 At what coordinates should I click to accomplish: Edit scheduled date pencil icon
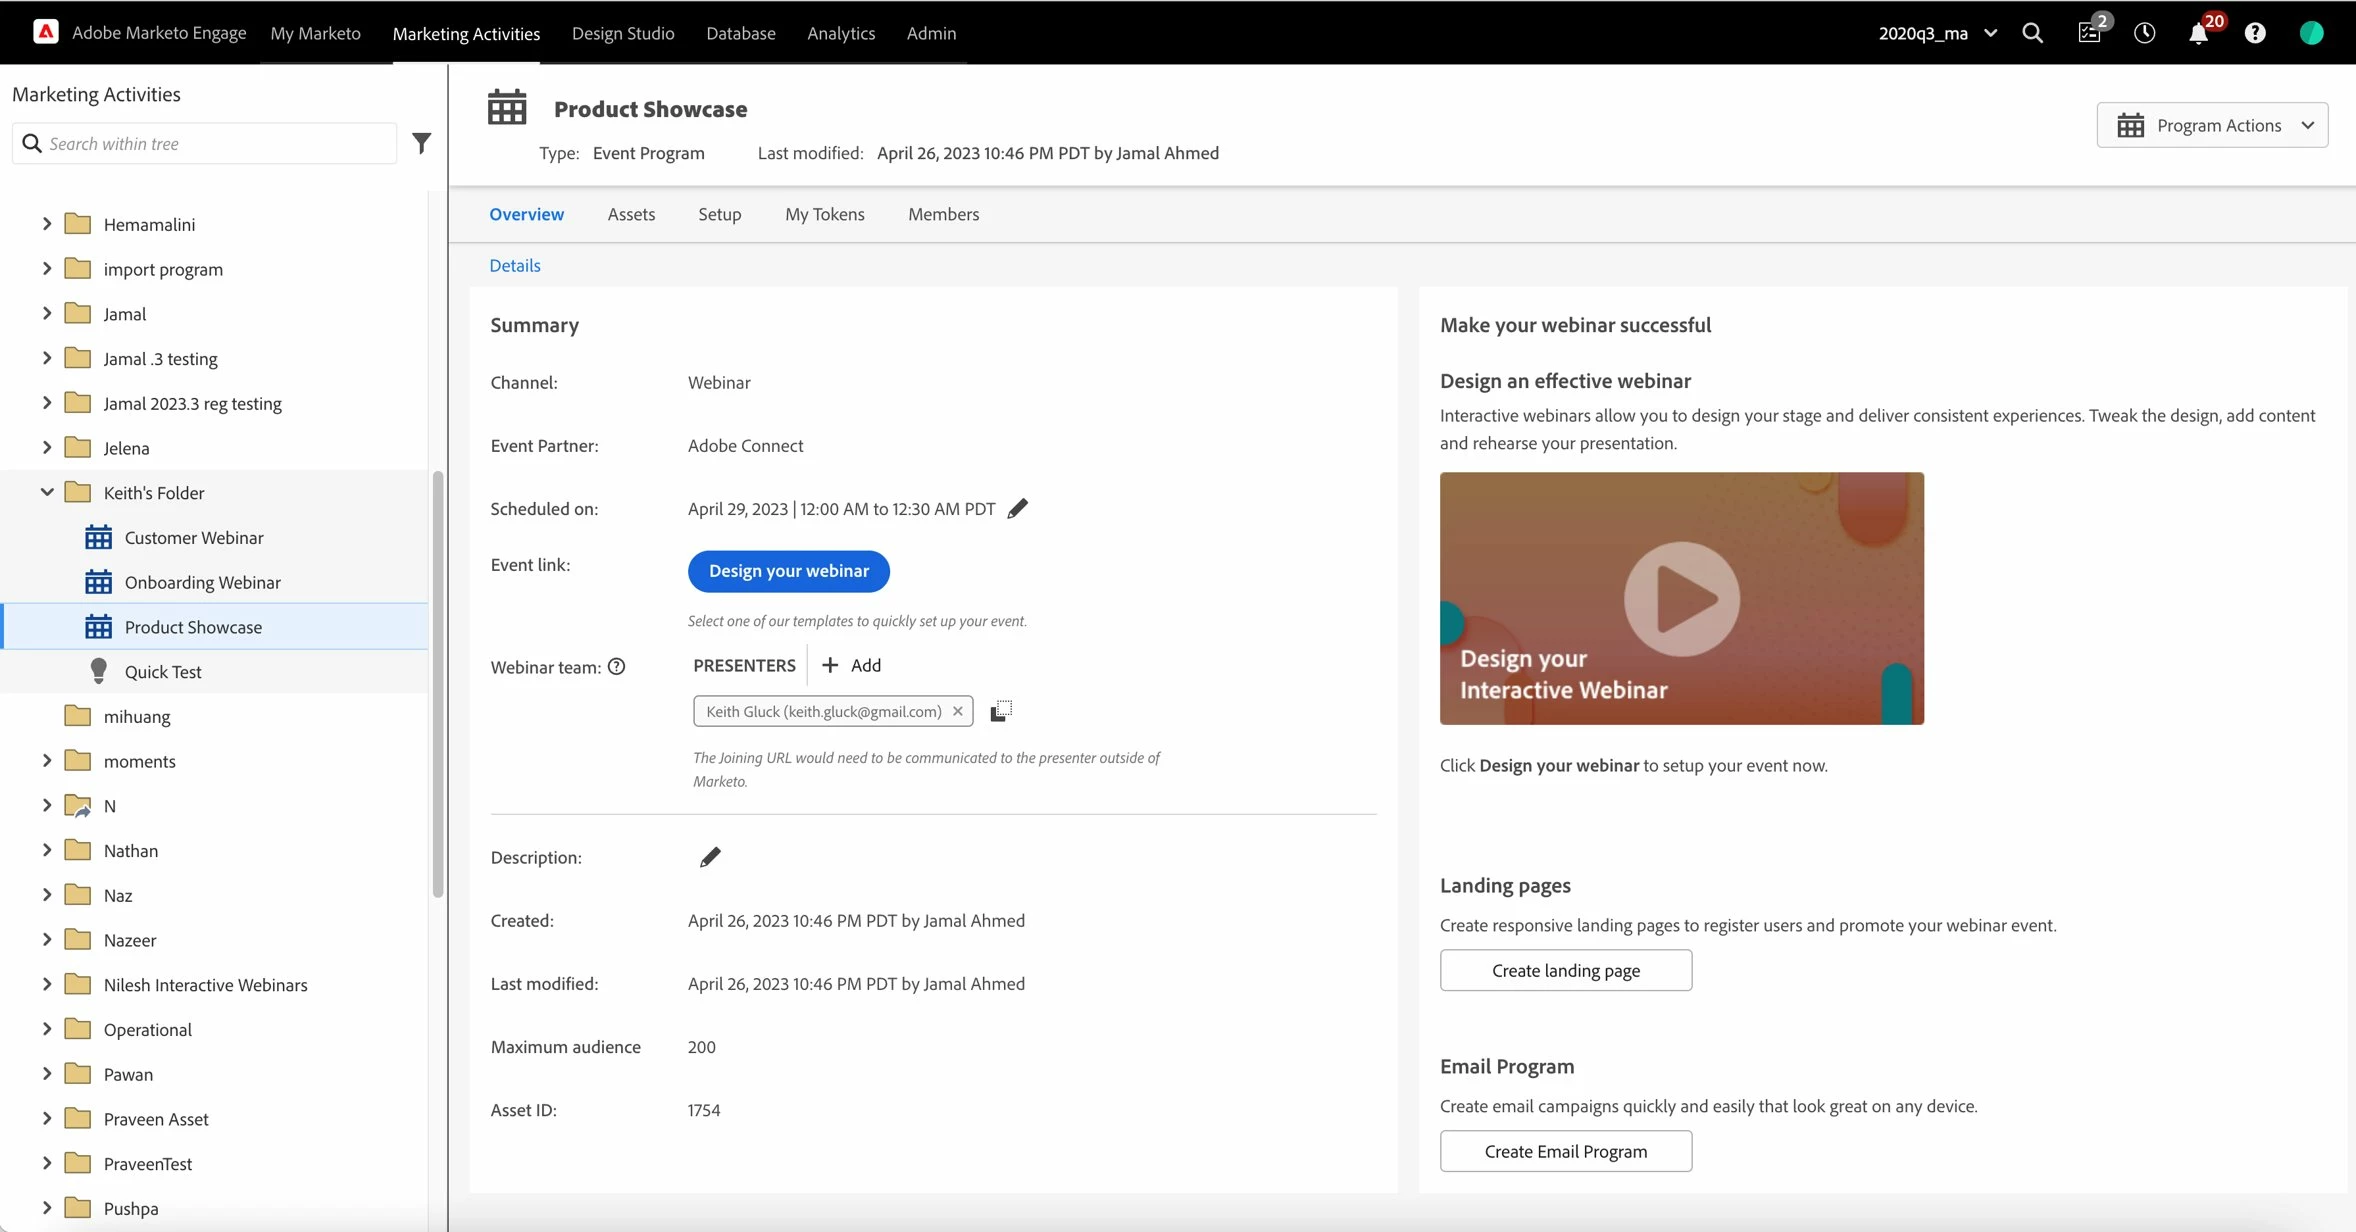[x=1017, y=508]
